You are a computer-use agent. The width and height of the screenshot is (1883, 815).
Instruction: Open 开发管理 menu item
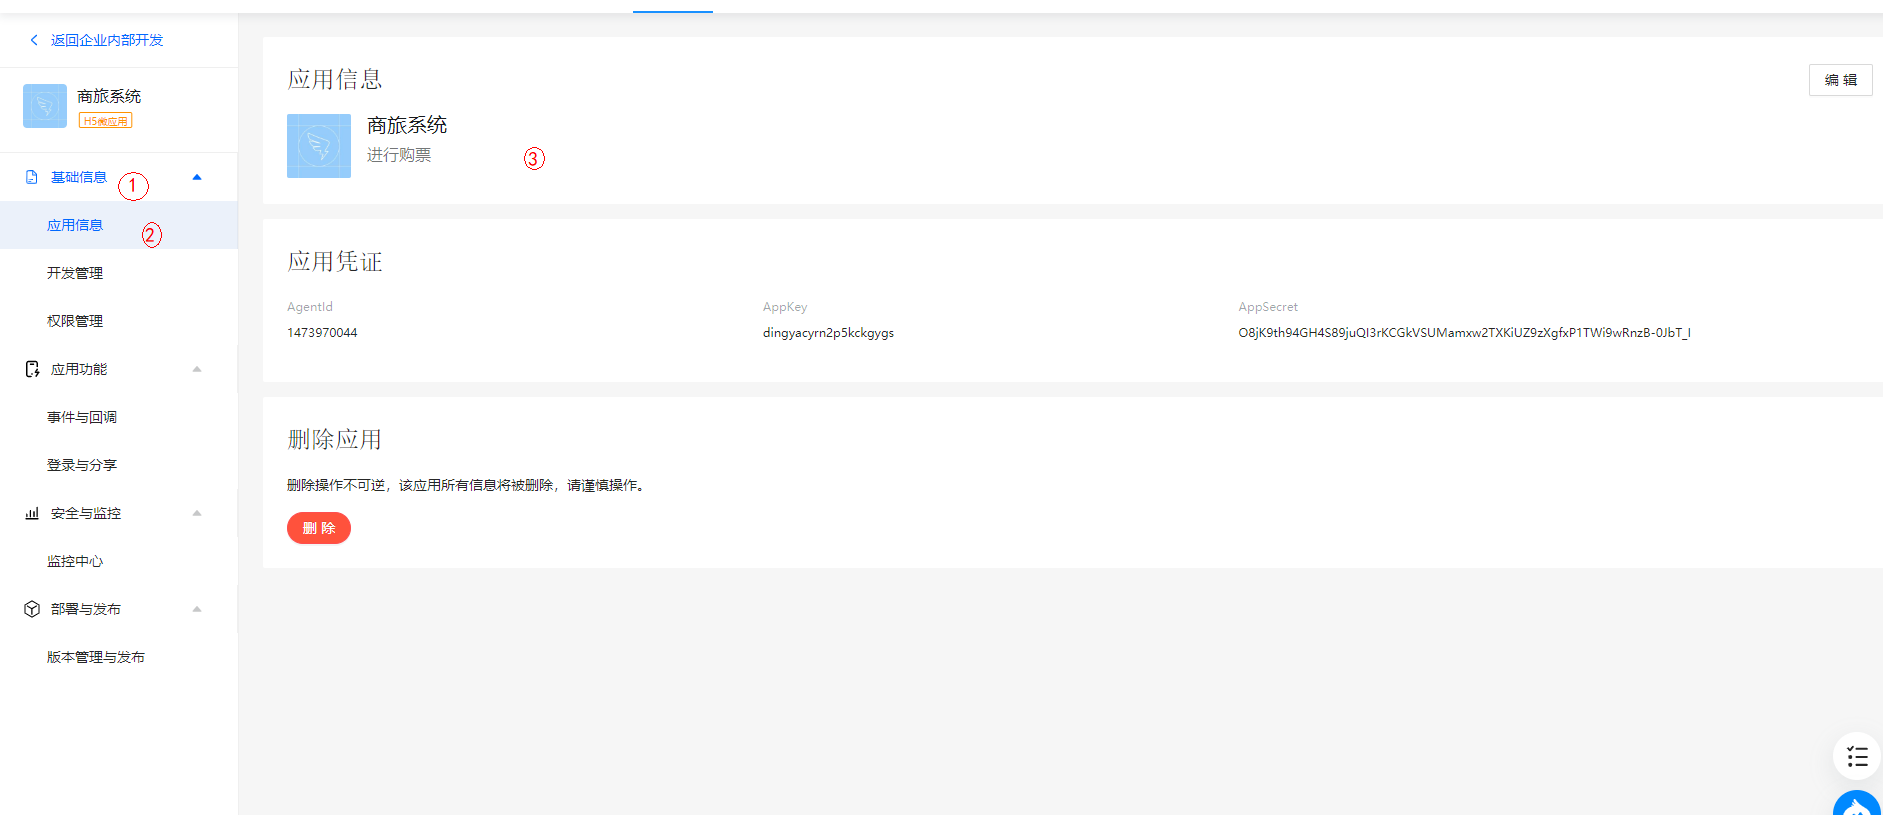coord(75,273)
